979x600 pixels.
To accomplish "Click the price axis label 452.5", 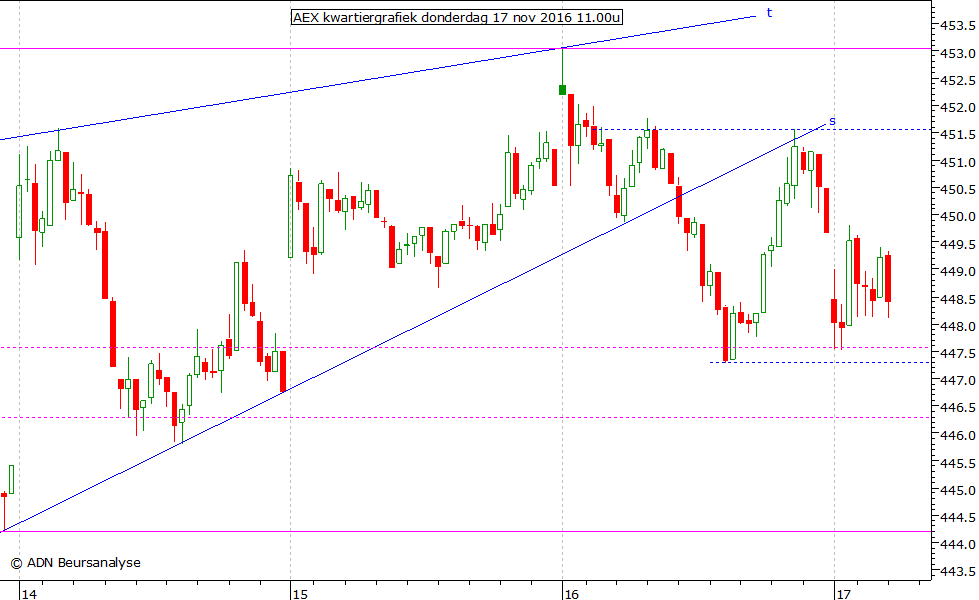I will [x=958, y=81].
